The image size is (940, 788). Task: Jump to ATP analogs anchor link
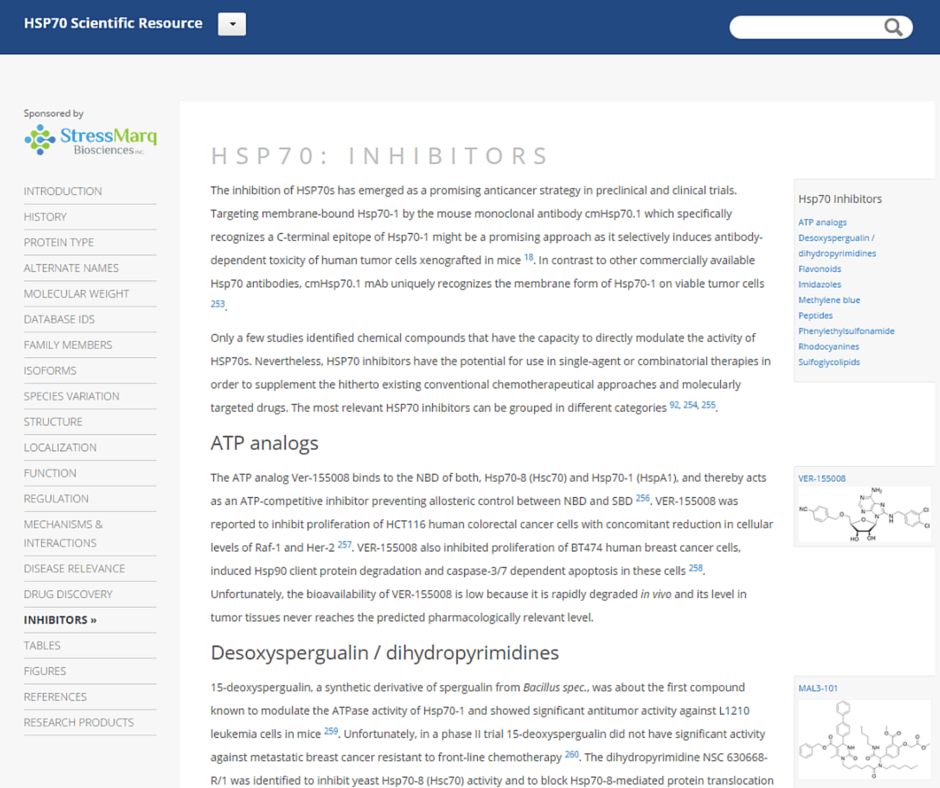point(822,222)
